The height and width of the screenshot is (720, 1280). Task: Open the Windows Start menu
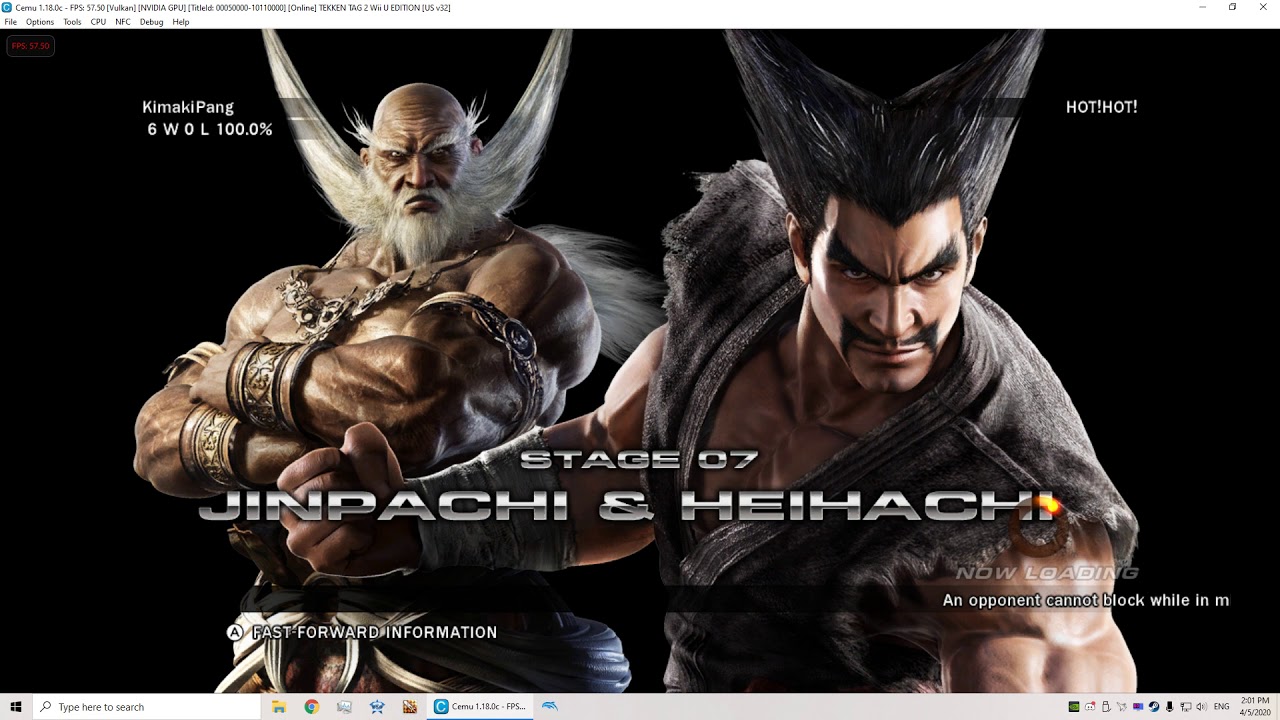click(16, 707)
